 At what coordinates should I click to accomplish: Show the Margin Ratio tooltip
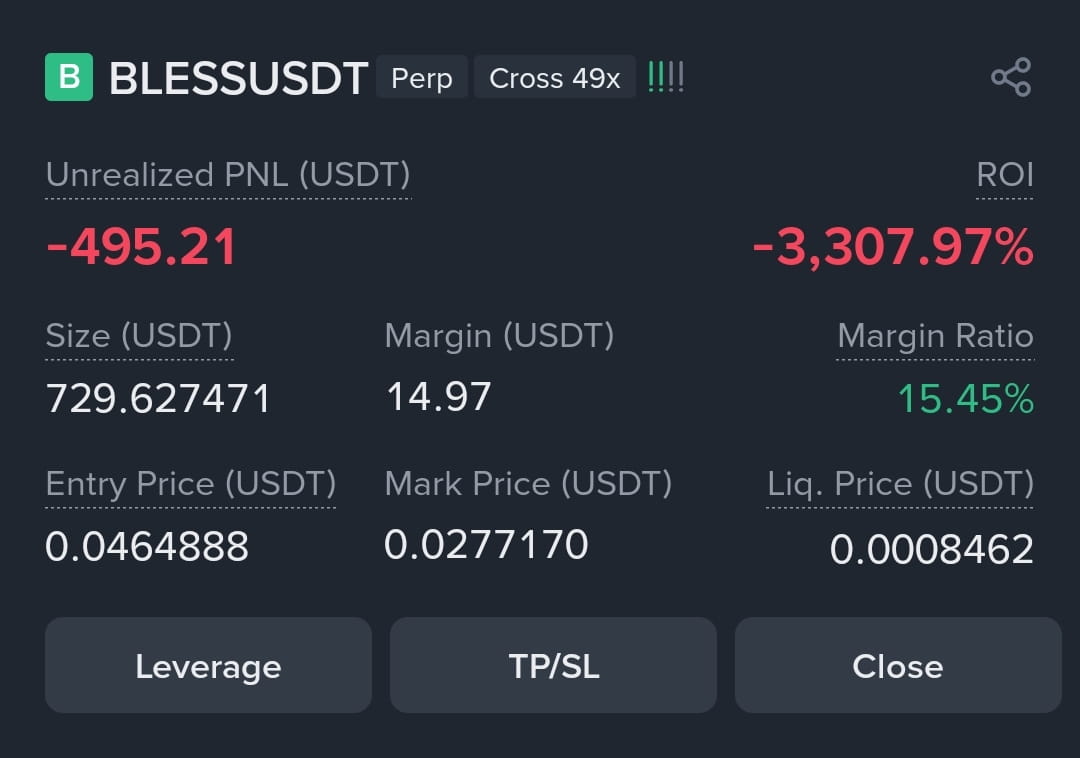pos(935,336)
